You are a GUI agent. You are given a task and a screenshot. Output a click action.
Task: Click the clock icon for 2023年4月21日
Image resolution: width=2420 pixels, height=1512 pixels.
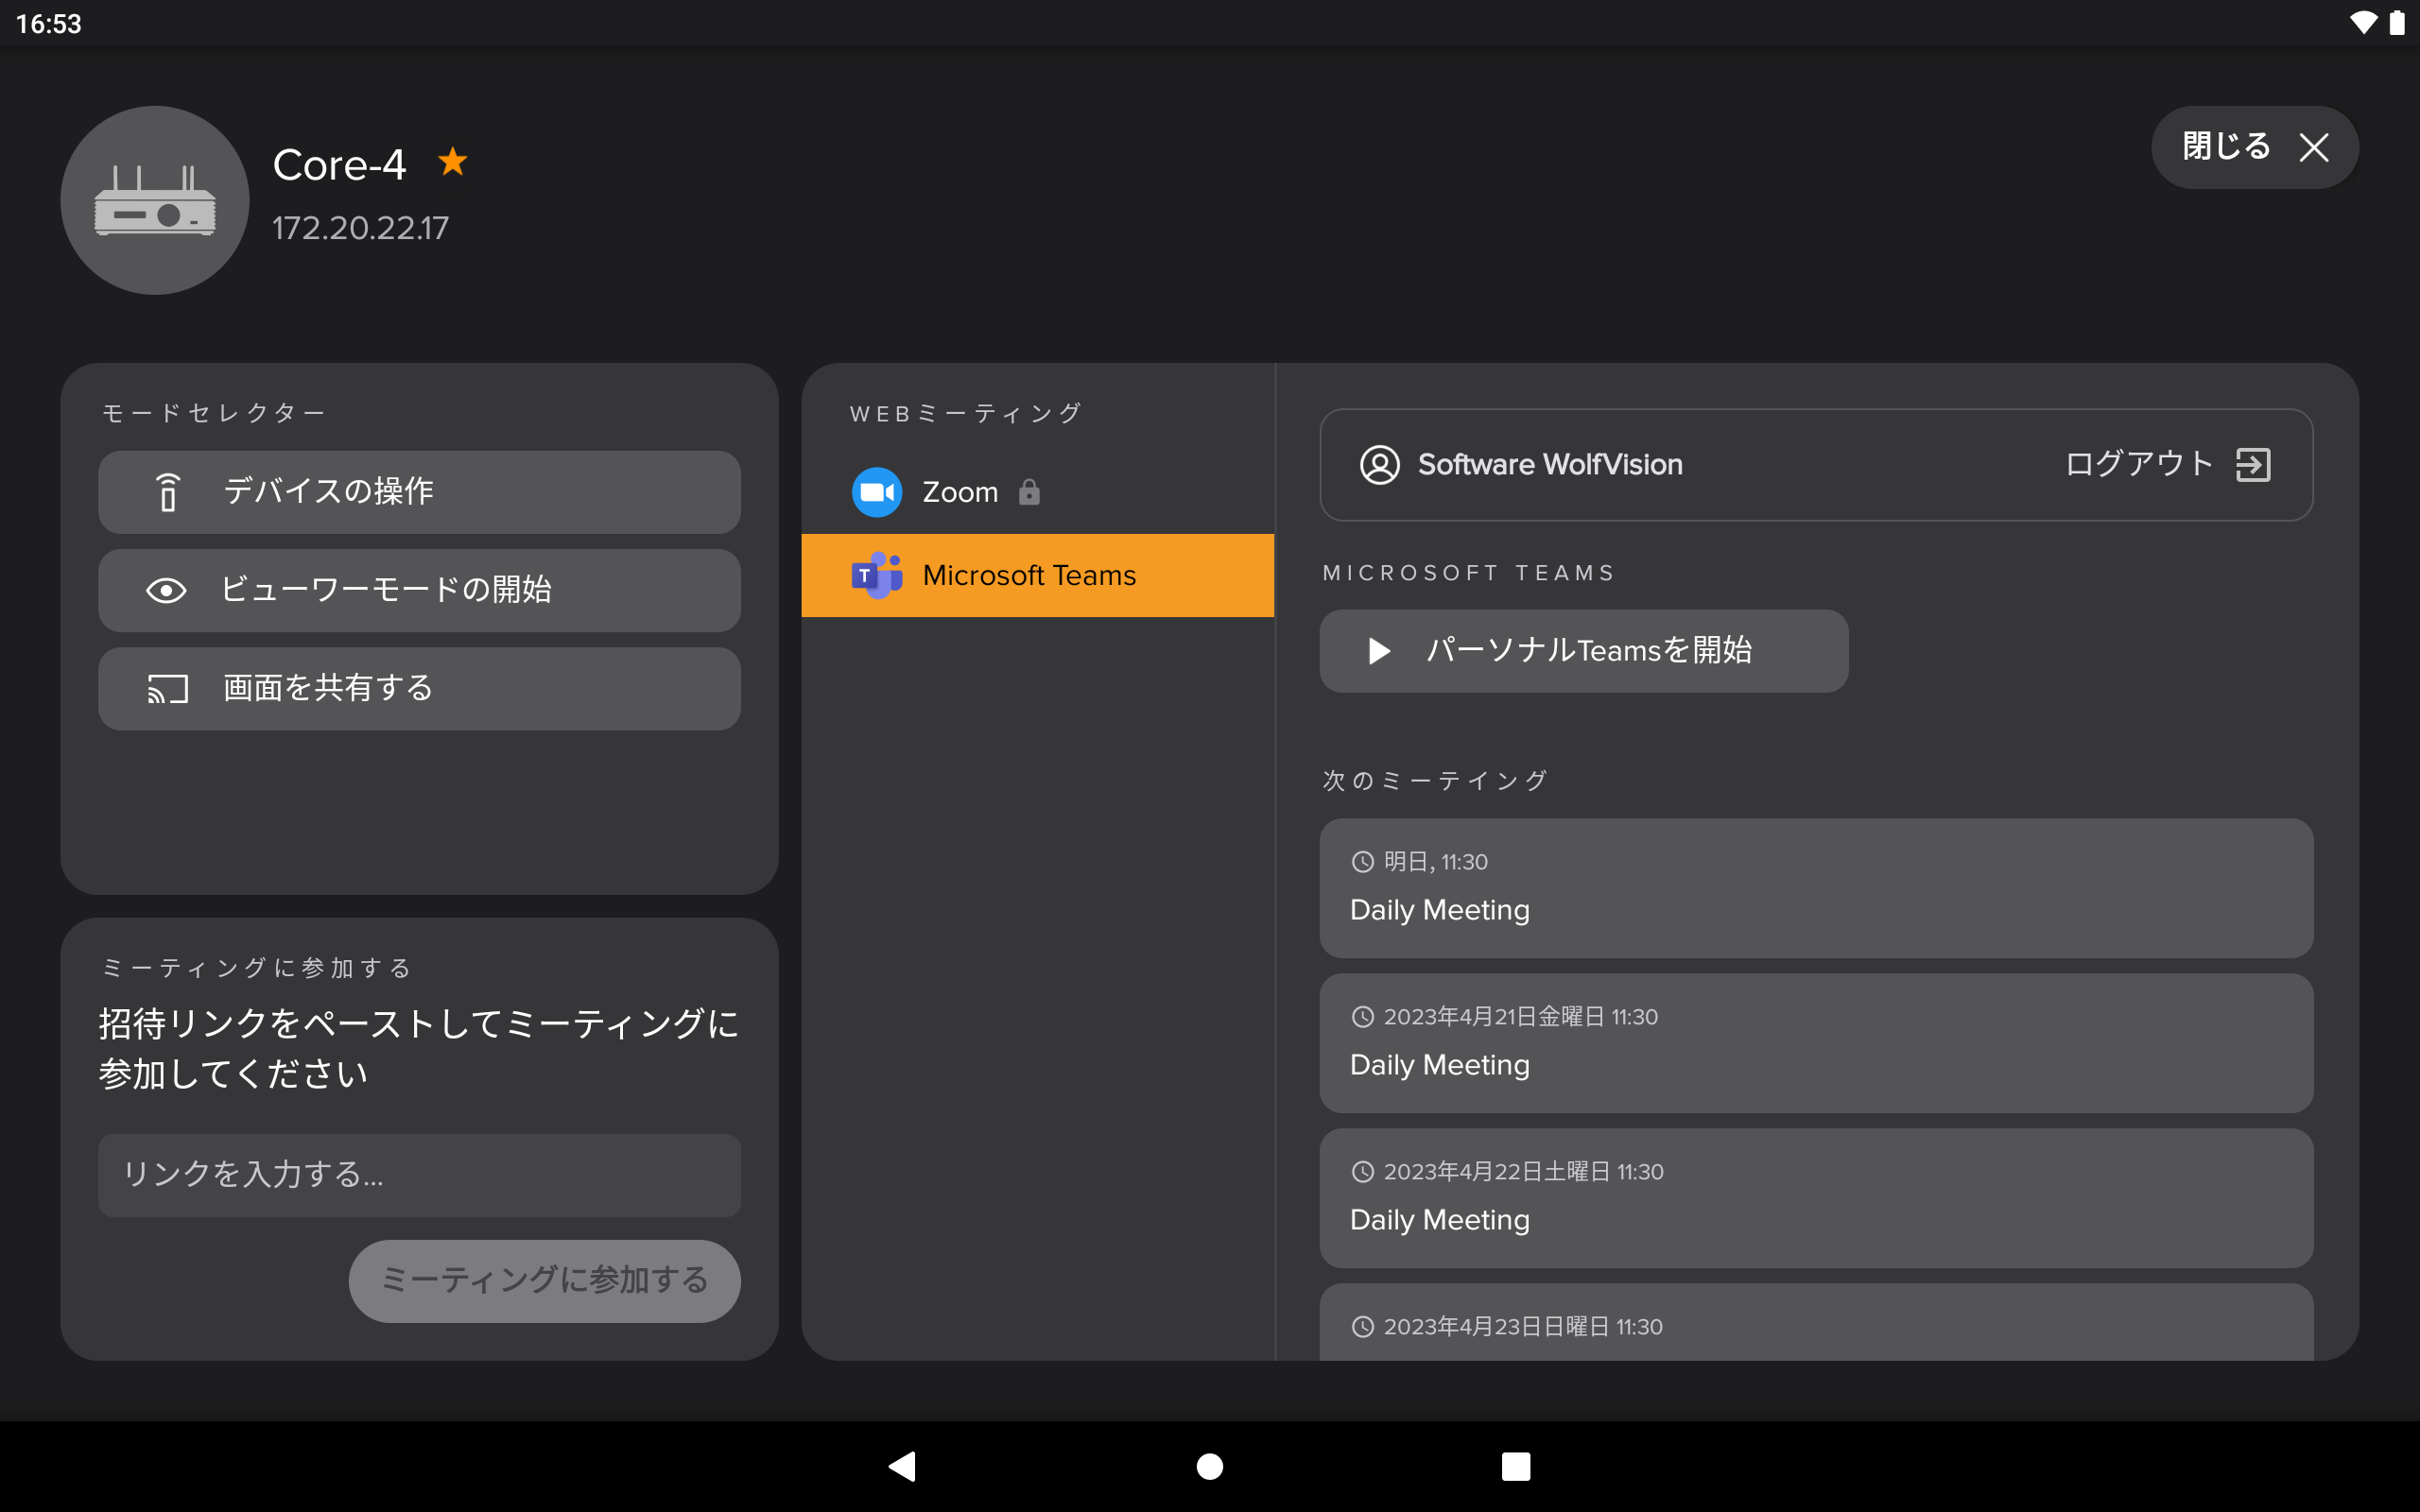point(1363,1017)
